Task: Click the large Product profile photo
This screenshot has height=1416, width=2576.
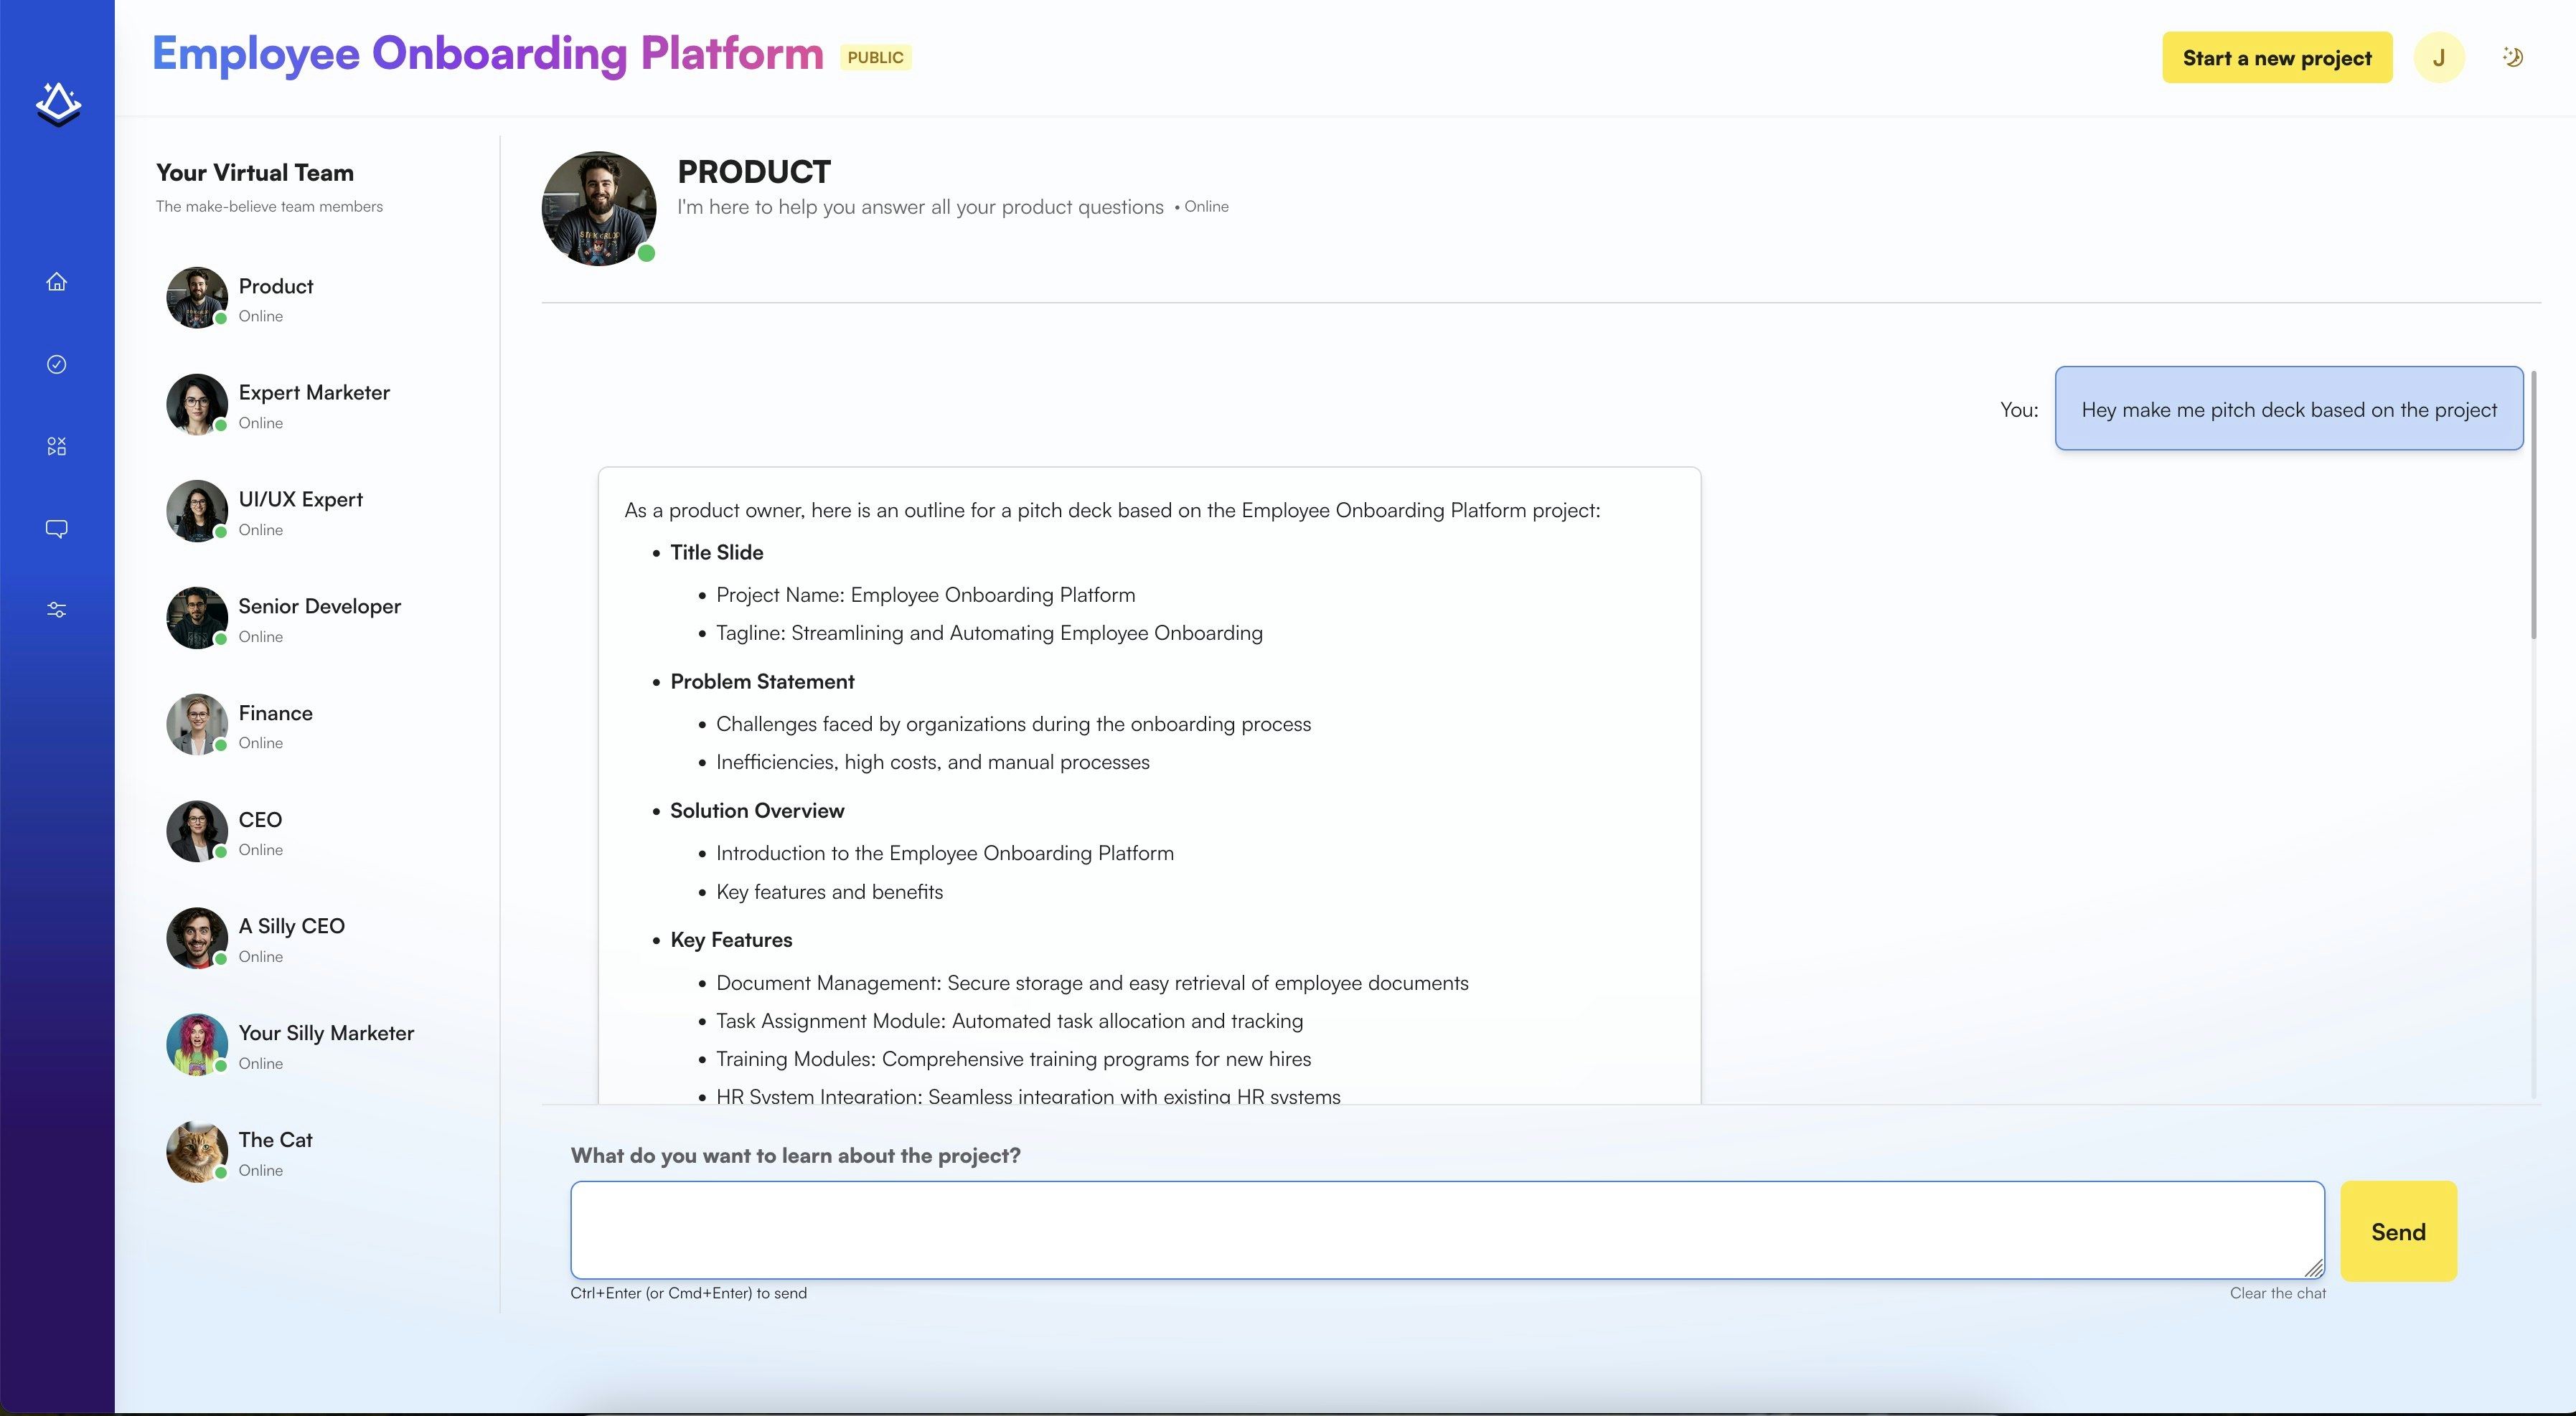Action: point(599,209)
